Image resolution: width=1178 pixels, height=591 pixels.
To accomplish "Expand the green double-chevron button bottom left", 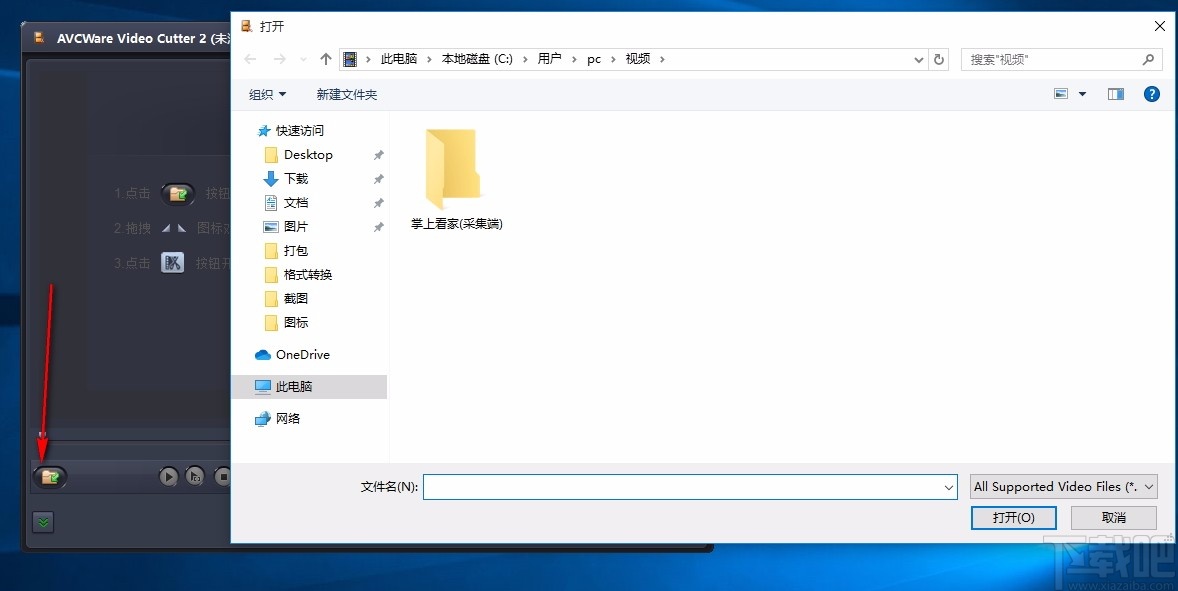I will pyautogui.click(x=42, y=521).
